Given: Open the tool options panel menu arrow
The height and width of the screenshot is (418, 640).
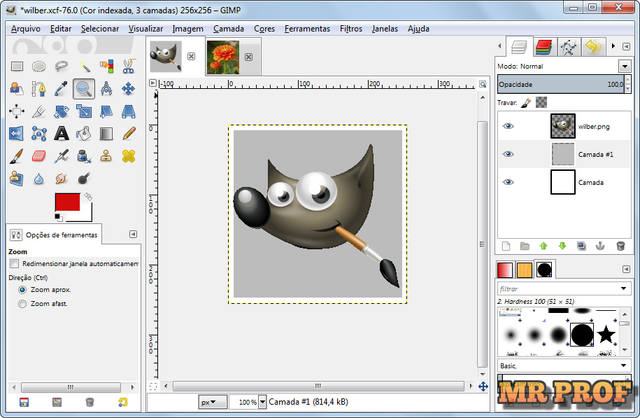Looking at the screenshot, I should (x=133, y=234).
